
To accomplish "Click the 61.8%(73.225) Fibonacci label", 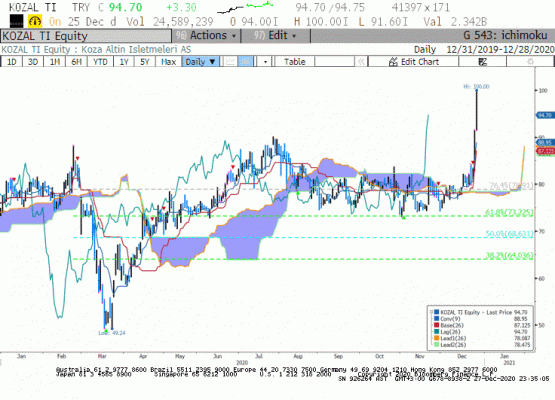I will click(x=509, y=212).
